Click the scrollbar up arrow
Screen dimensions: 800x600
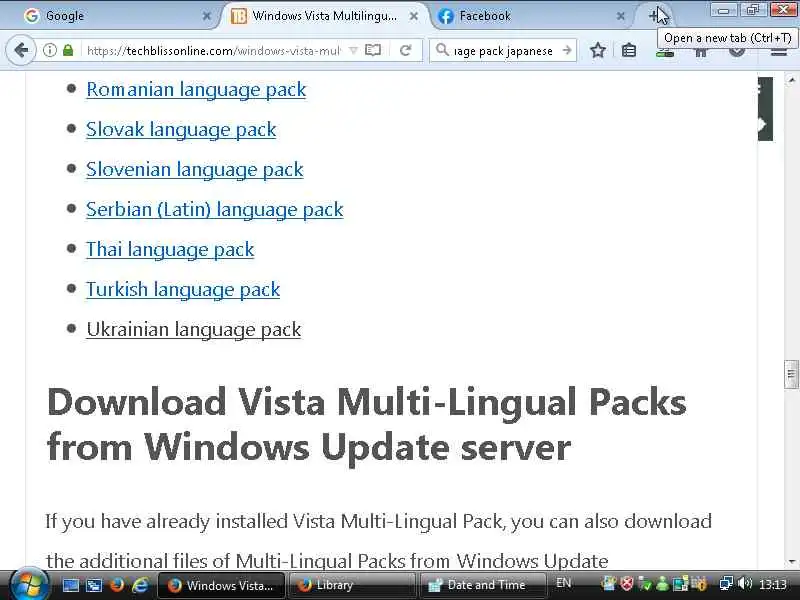(x=791, y=80)
